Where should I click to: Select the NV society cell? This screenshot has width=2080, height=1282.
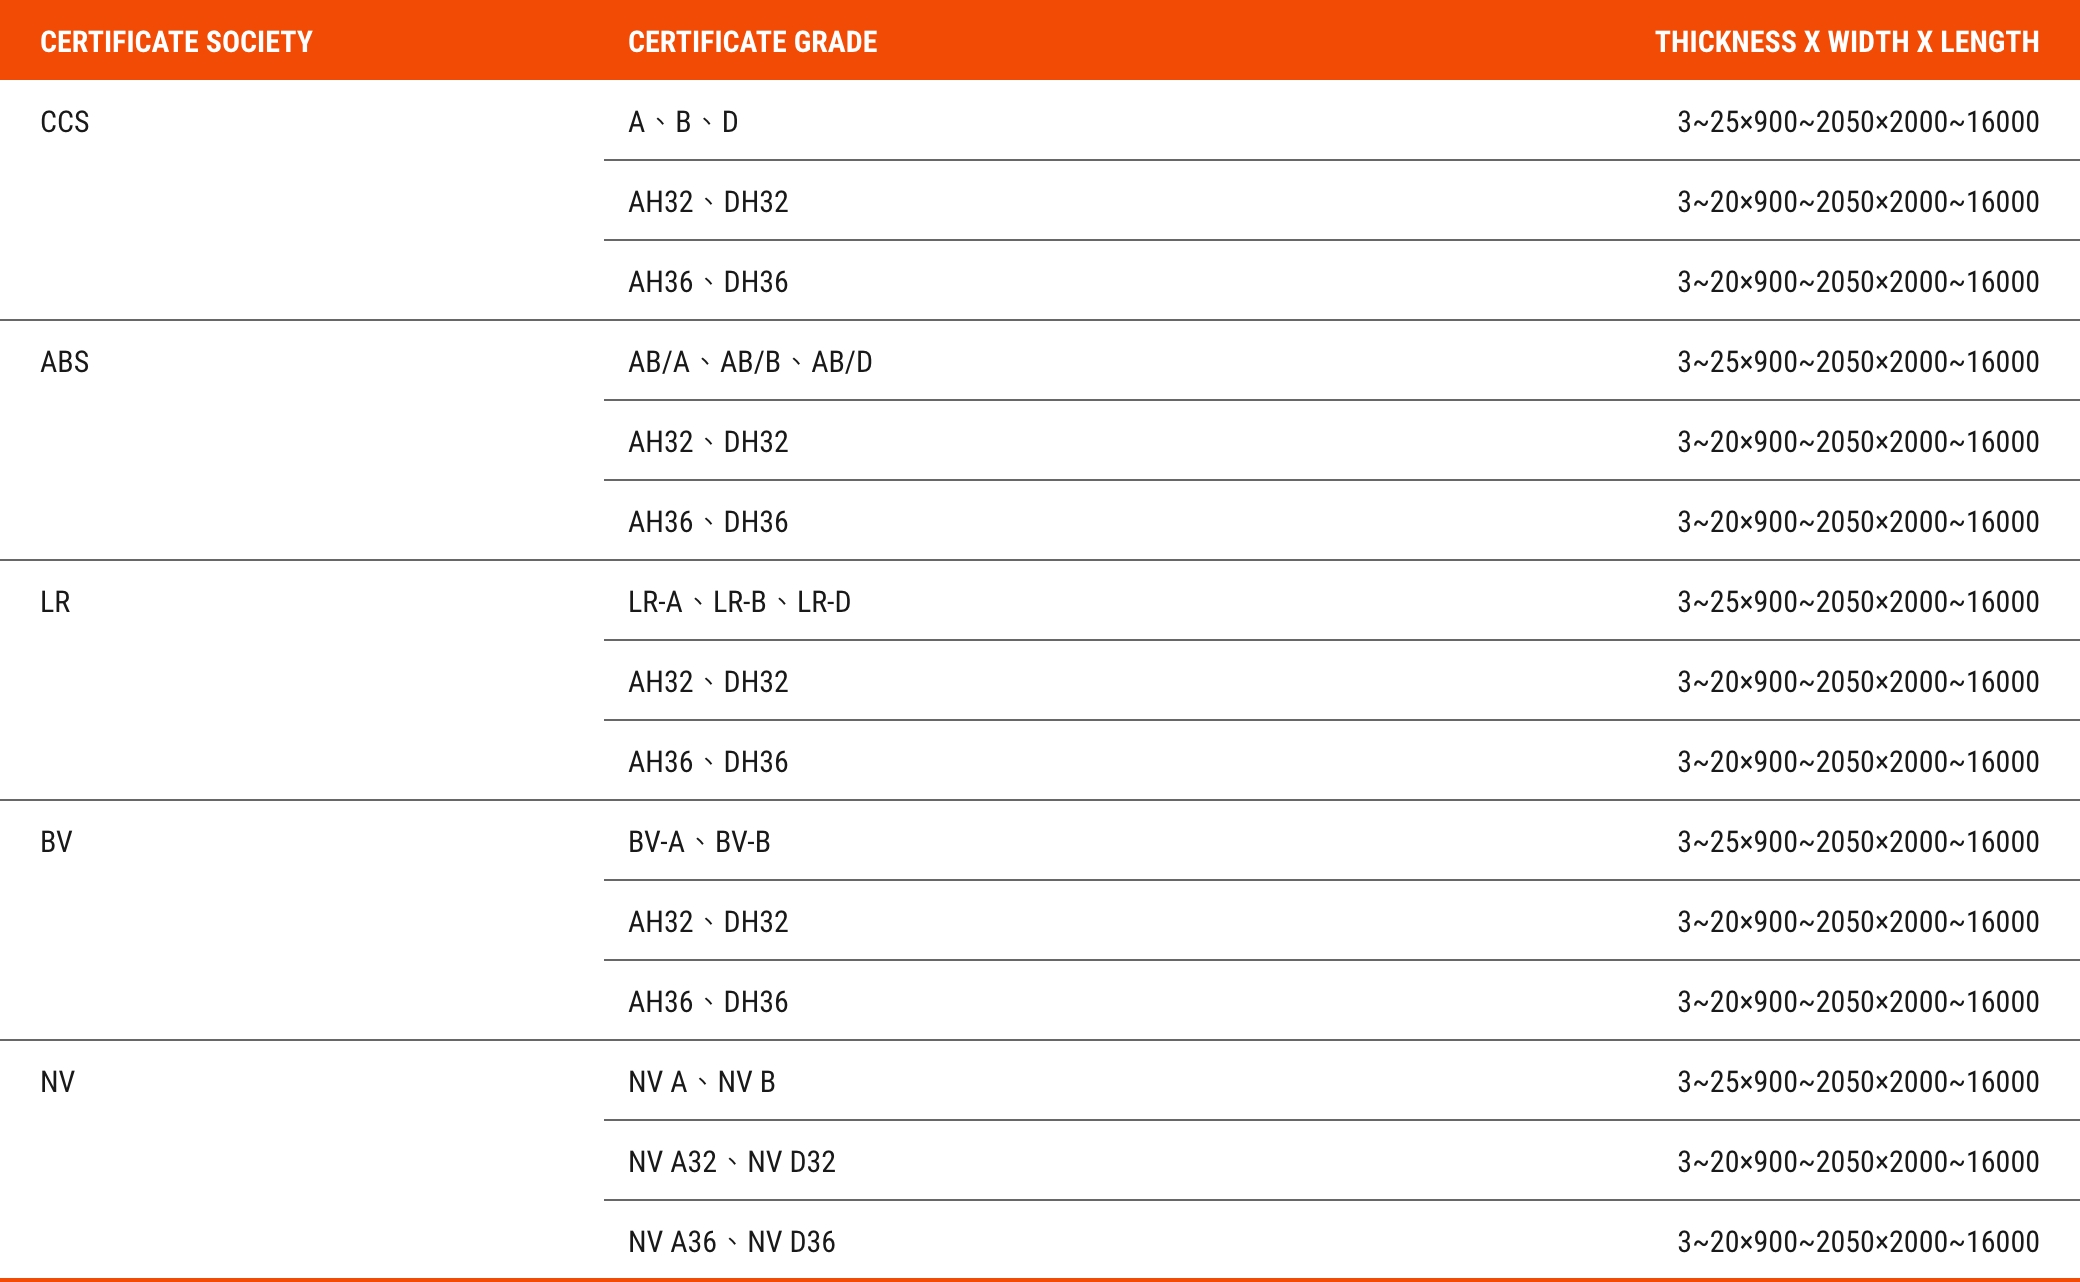pyautogui.click(x=57, y=1082)
